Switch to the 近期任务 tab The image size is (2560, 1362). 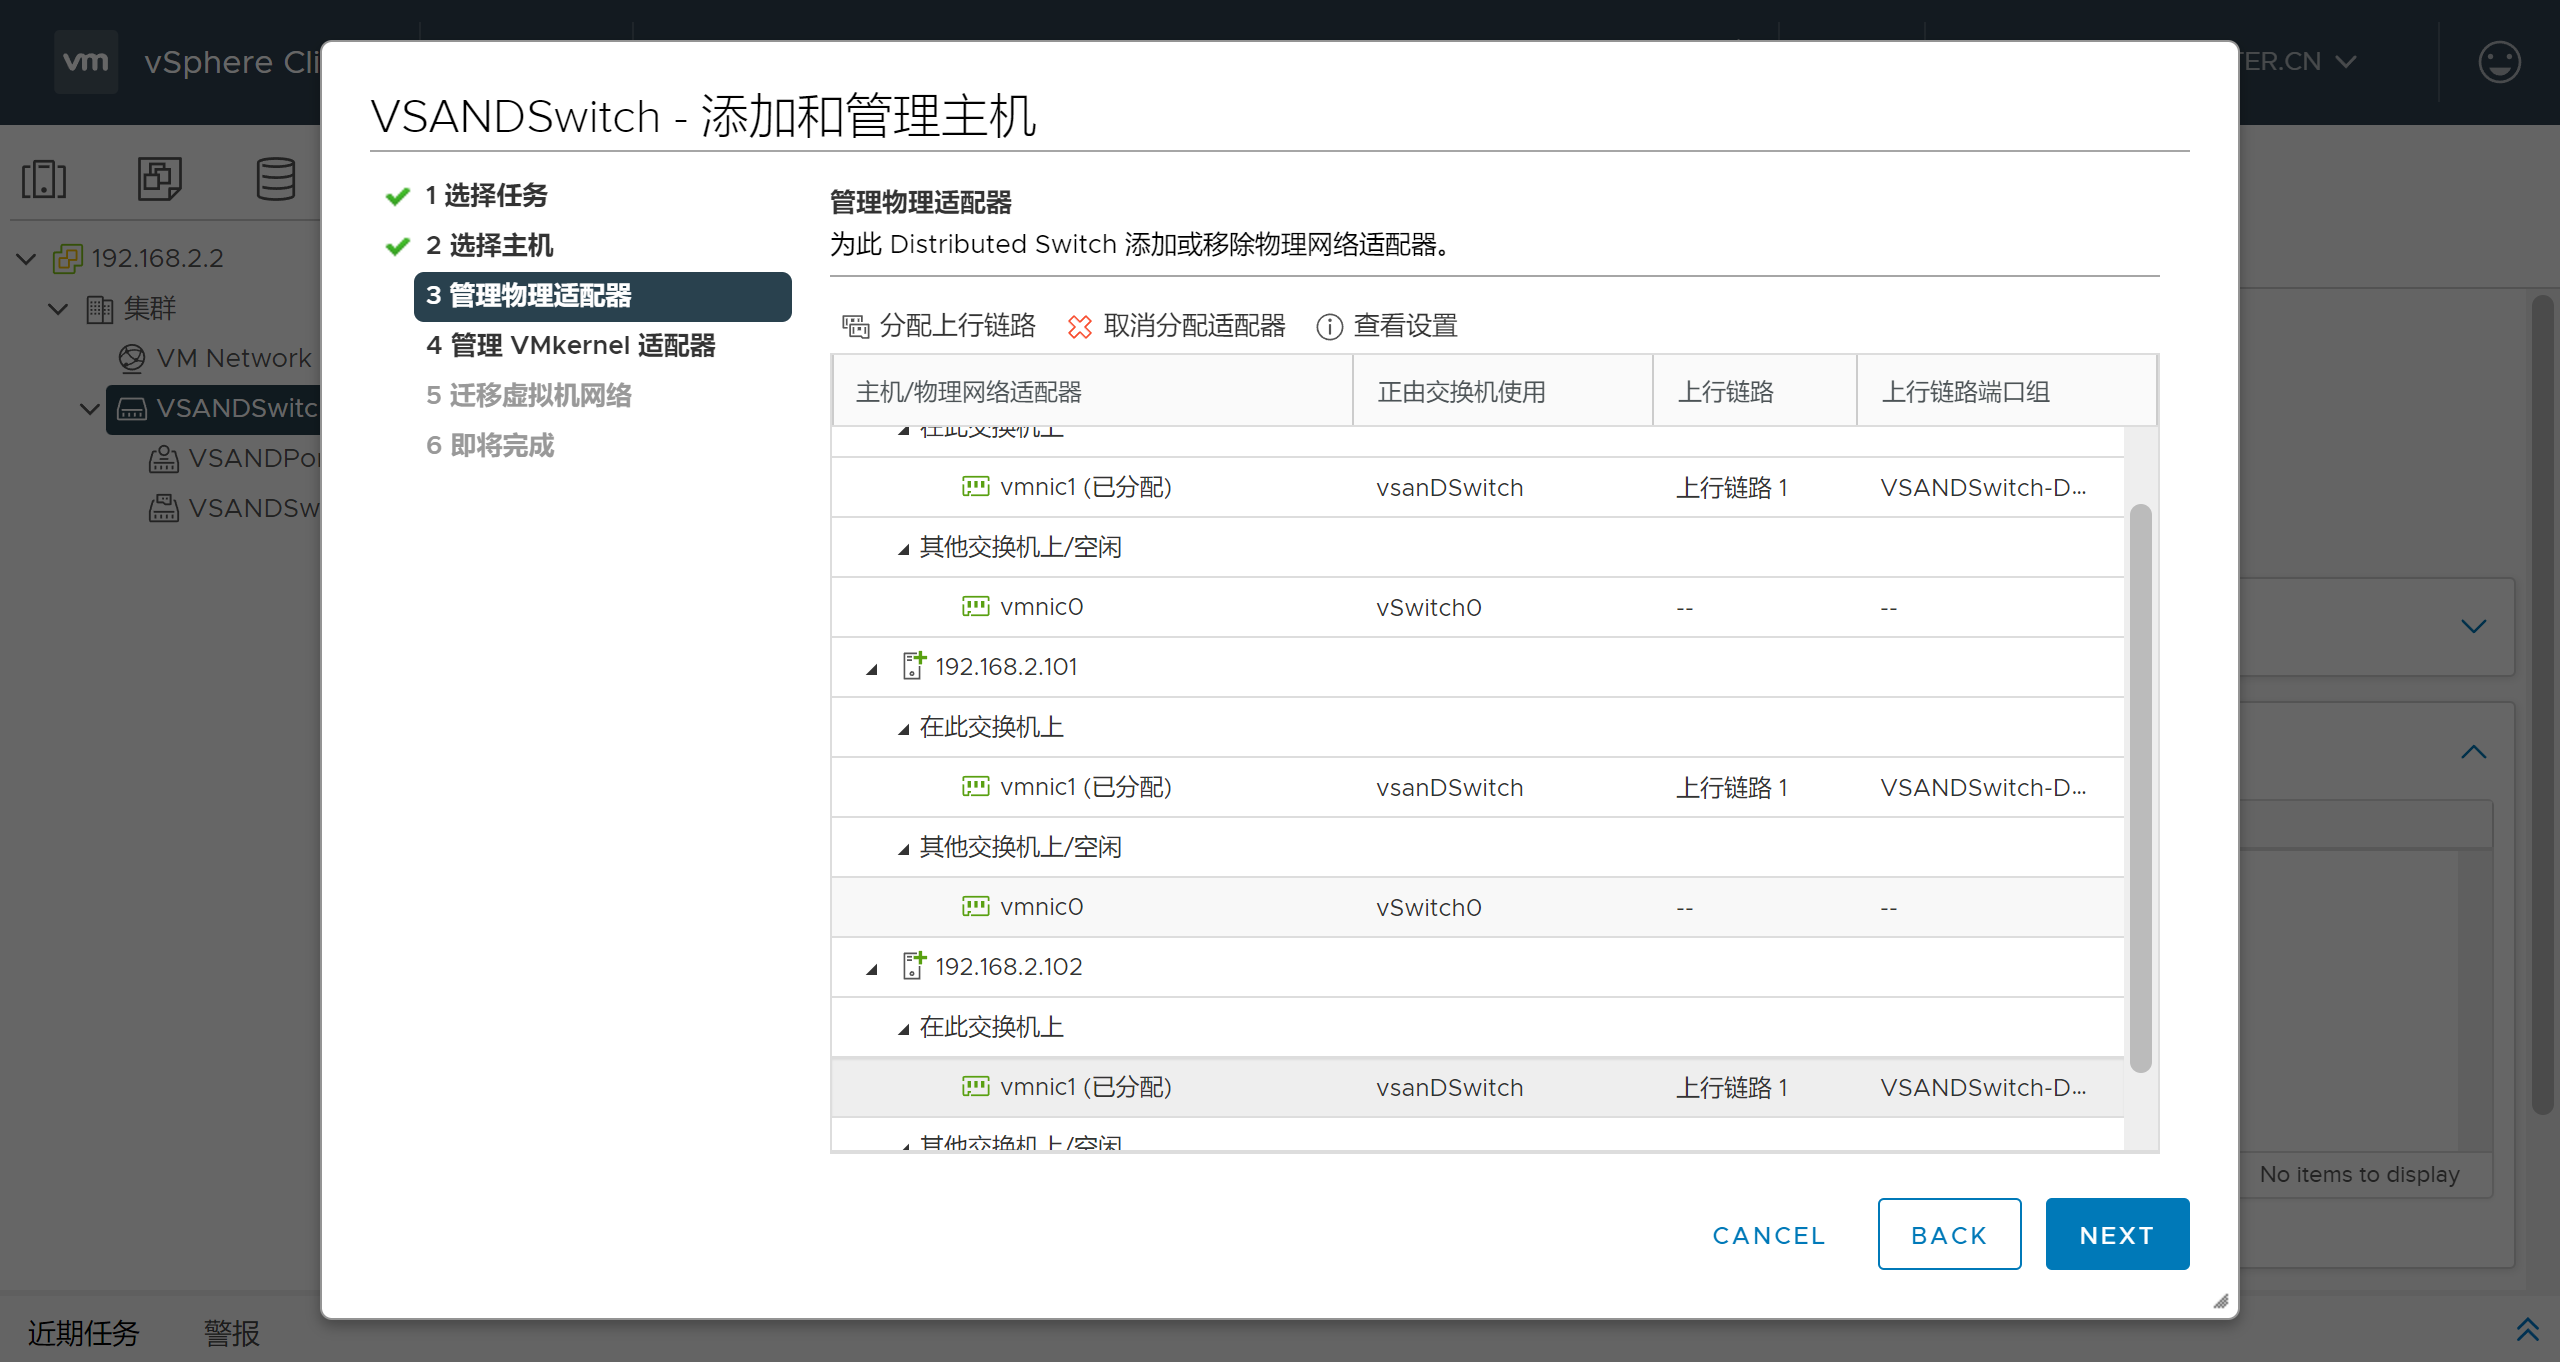[84, 1332]
